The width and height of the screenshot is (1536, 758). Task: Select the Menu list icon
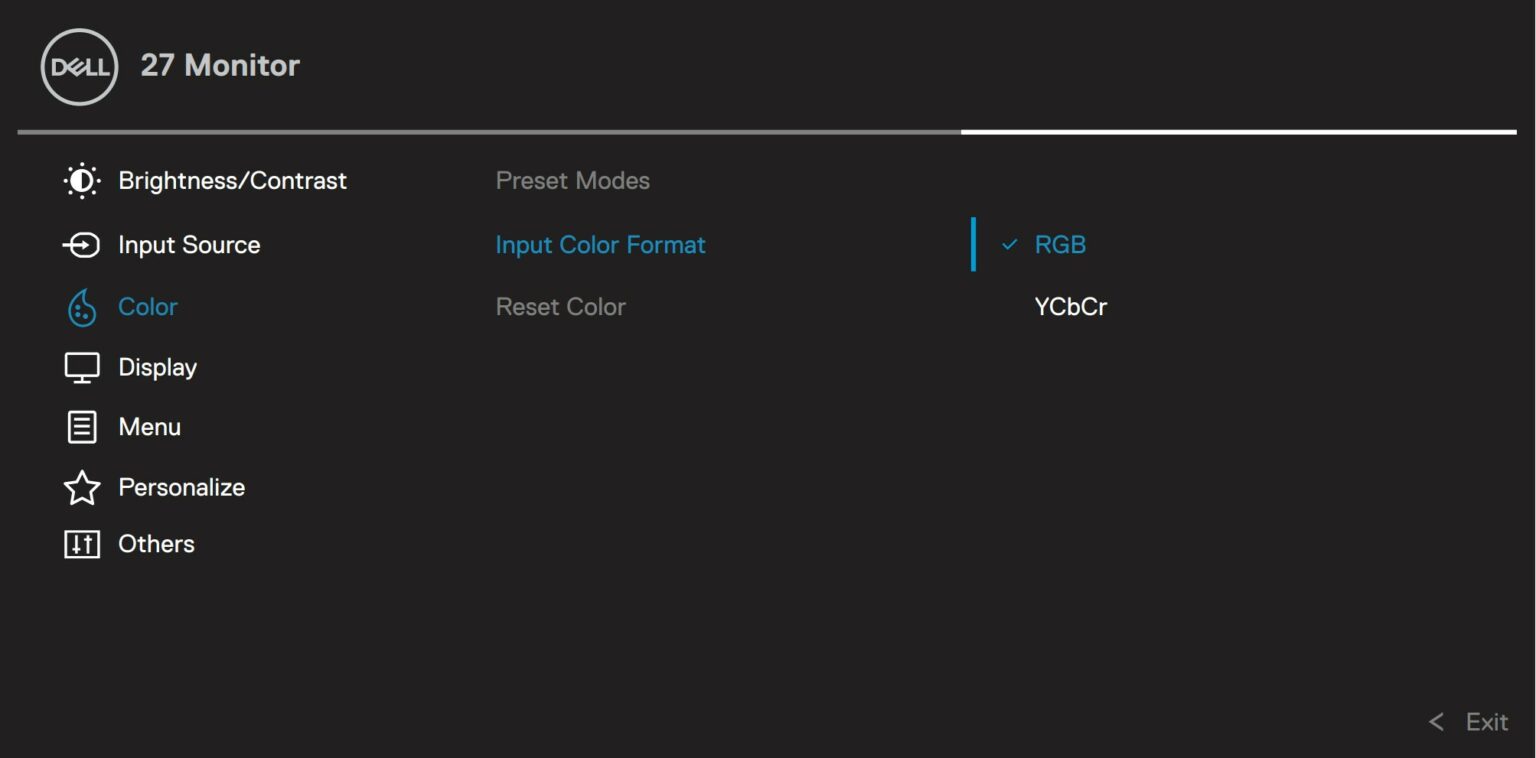pyautogui.click(x=82, y=426)
